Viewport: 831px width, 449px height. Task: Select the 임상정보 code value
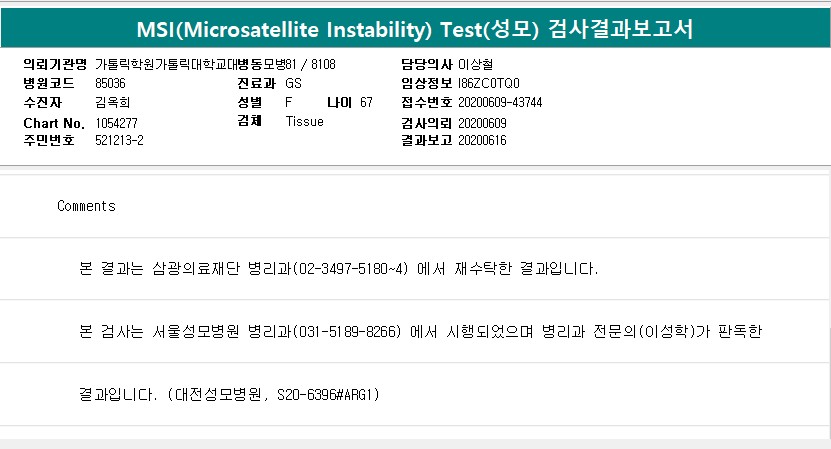click(x=489, y=84)
